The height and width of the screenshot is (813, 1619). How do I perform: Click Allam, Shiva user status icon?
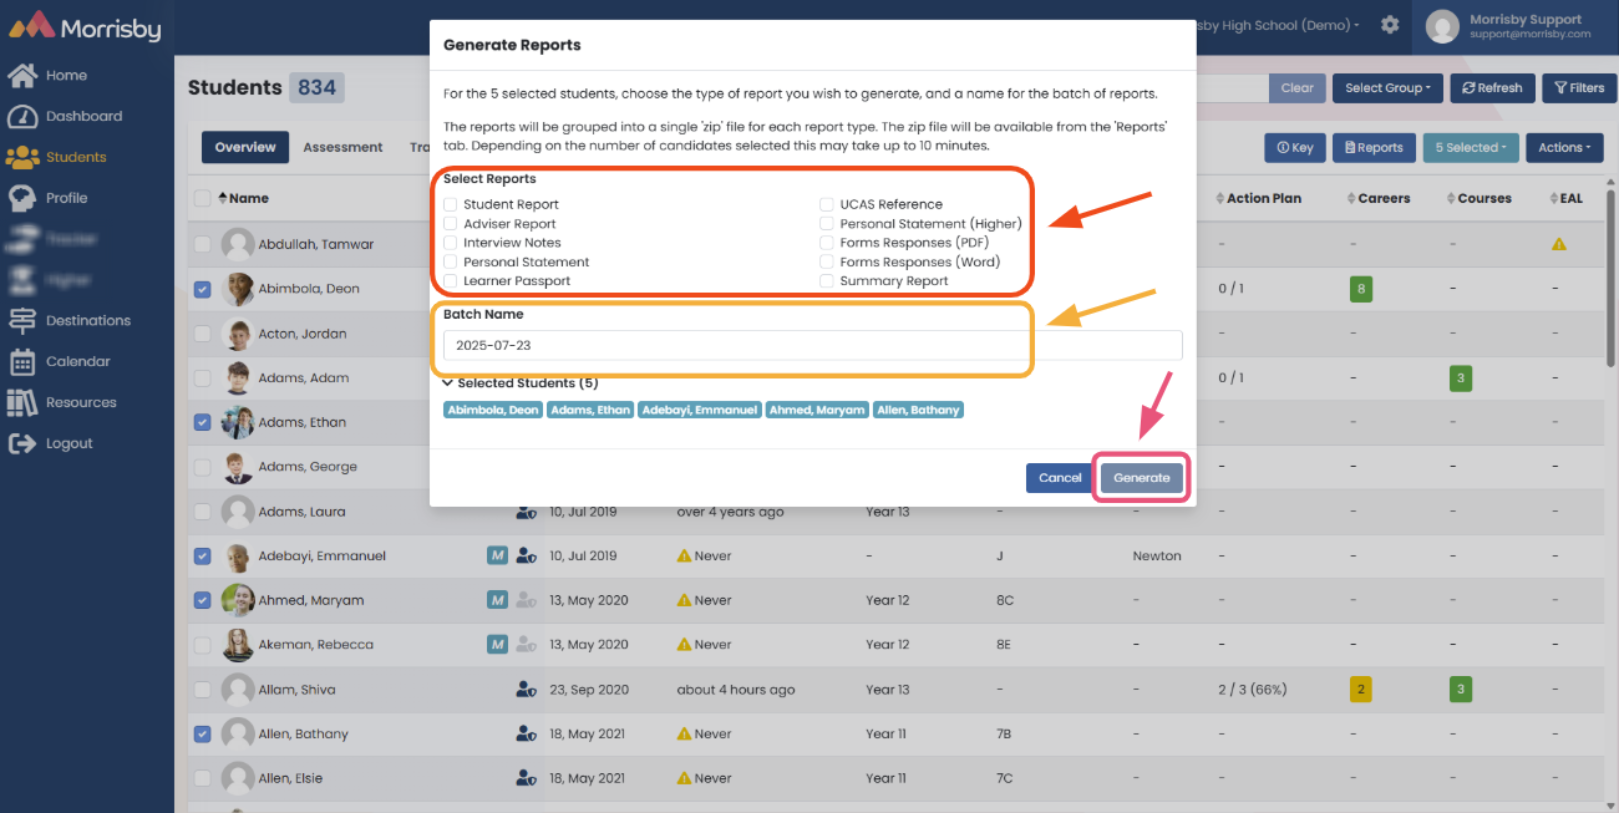point(526,689)
